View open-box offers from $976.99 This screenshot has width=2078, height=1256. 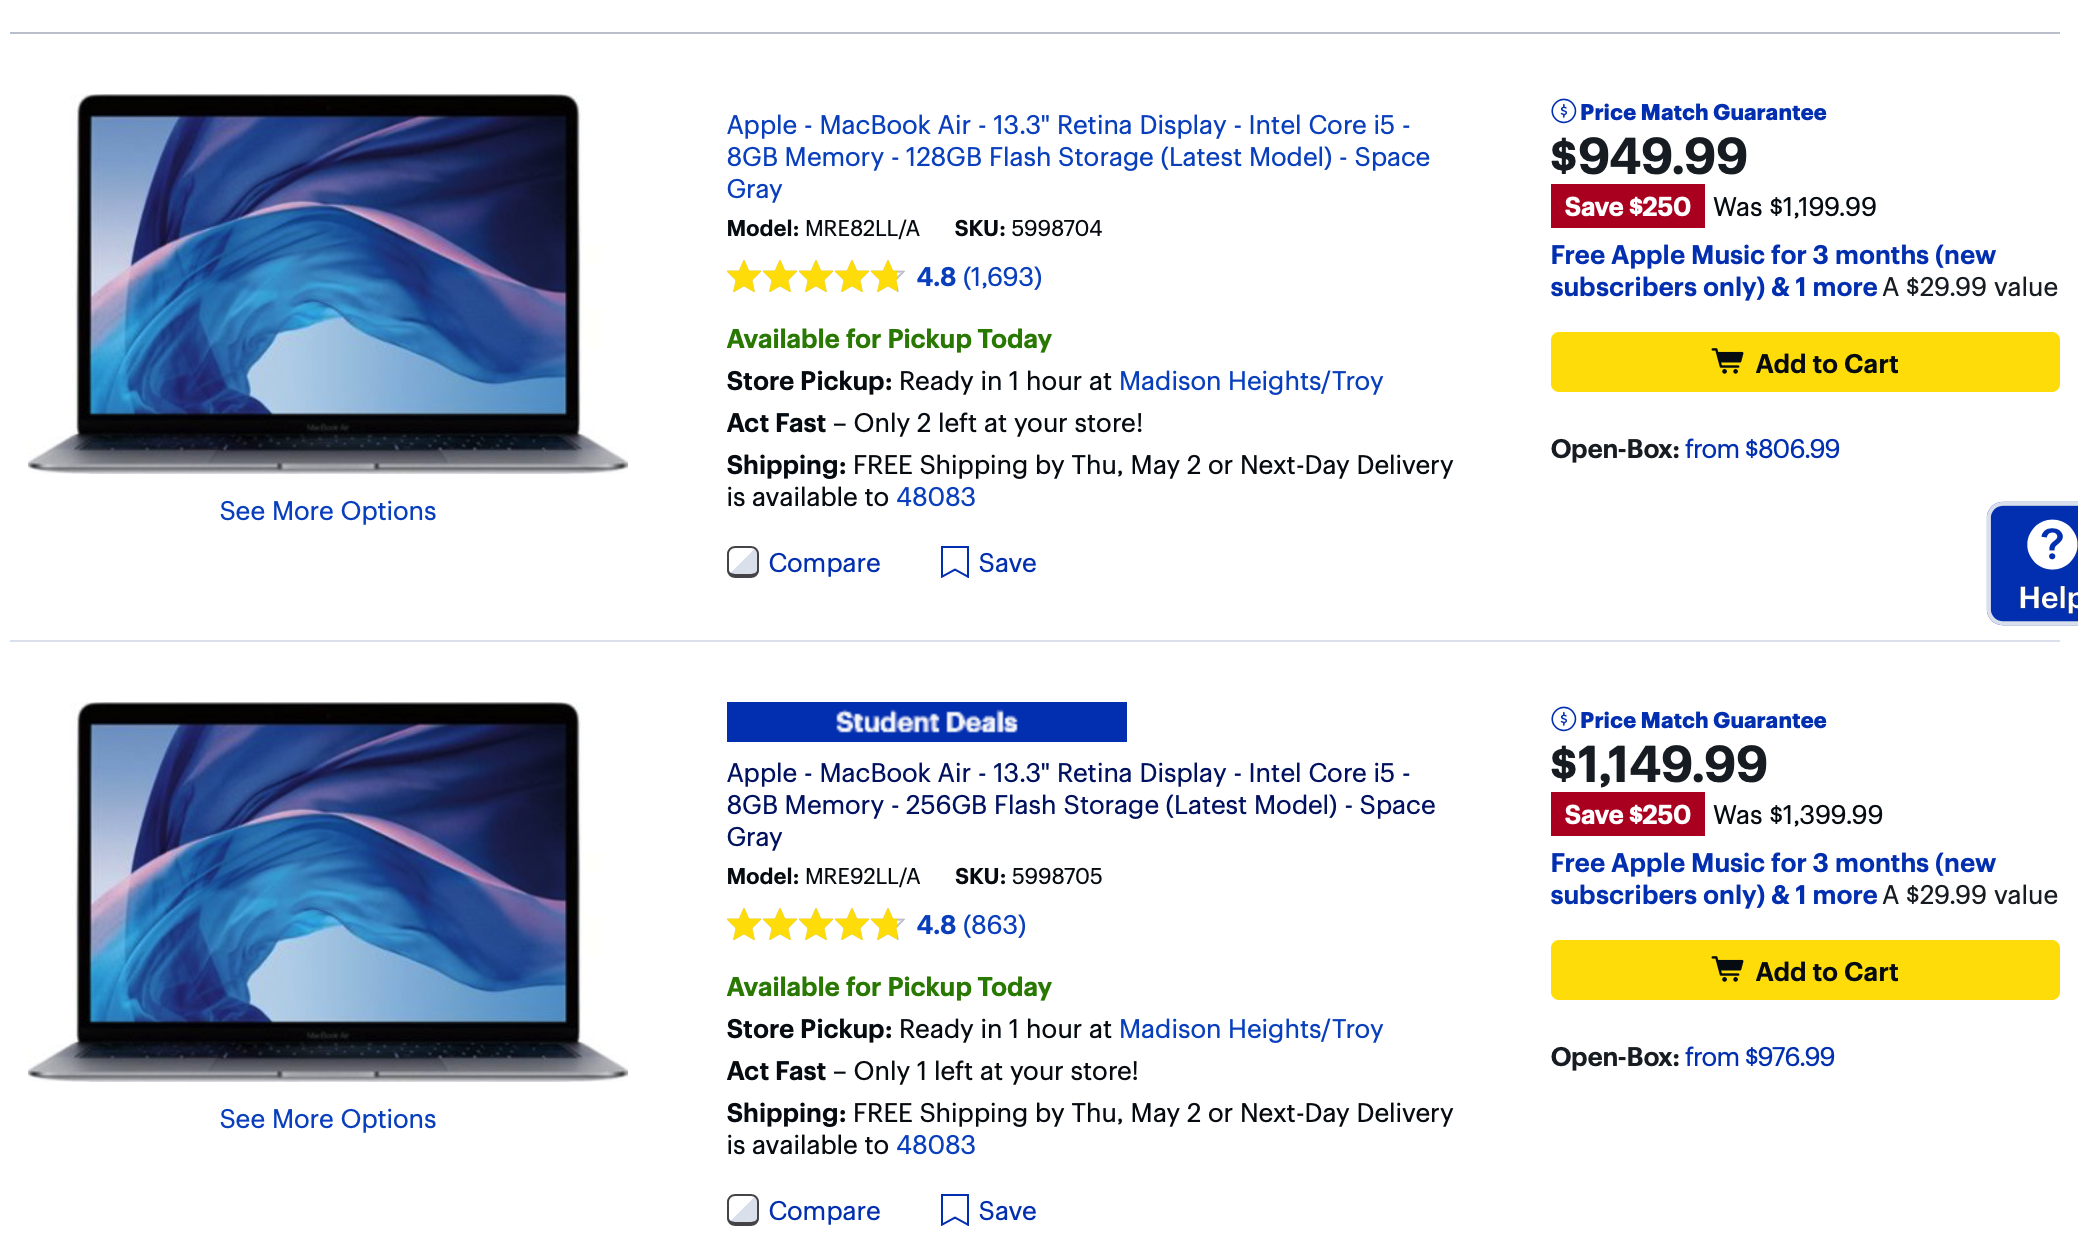coord(1759,1057)
